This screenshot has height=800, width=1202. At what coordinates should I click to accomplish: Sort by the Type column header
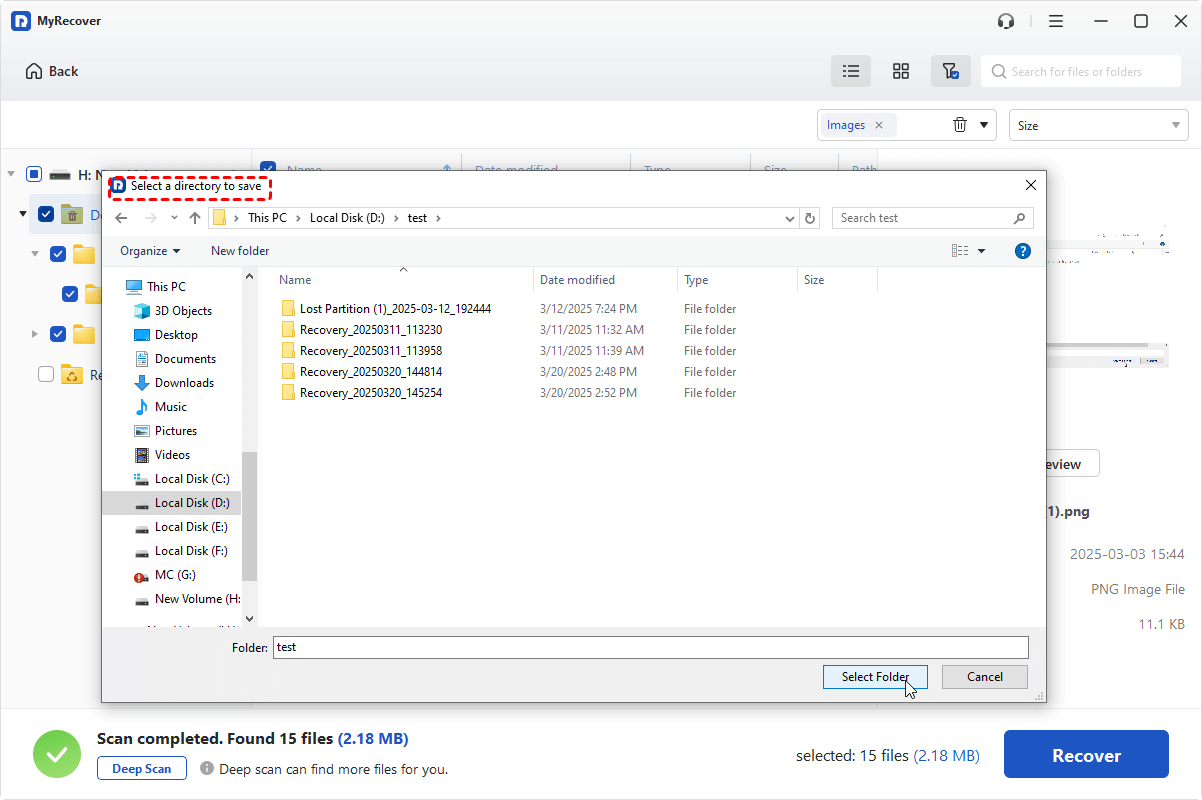click(x=738, y=280)
